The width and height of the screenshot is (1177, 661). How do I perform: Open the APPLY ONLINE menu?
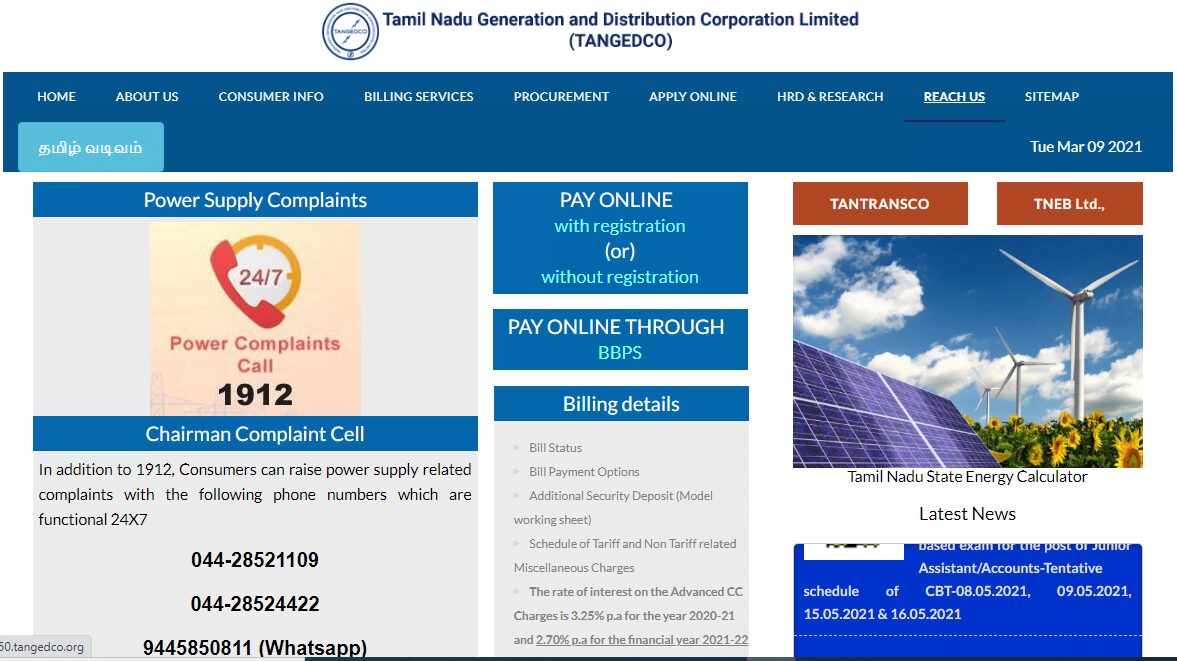tap(692, 97)
